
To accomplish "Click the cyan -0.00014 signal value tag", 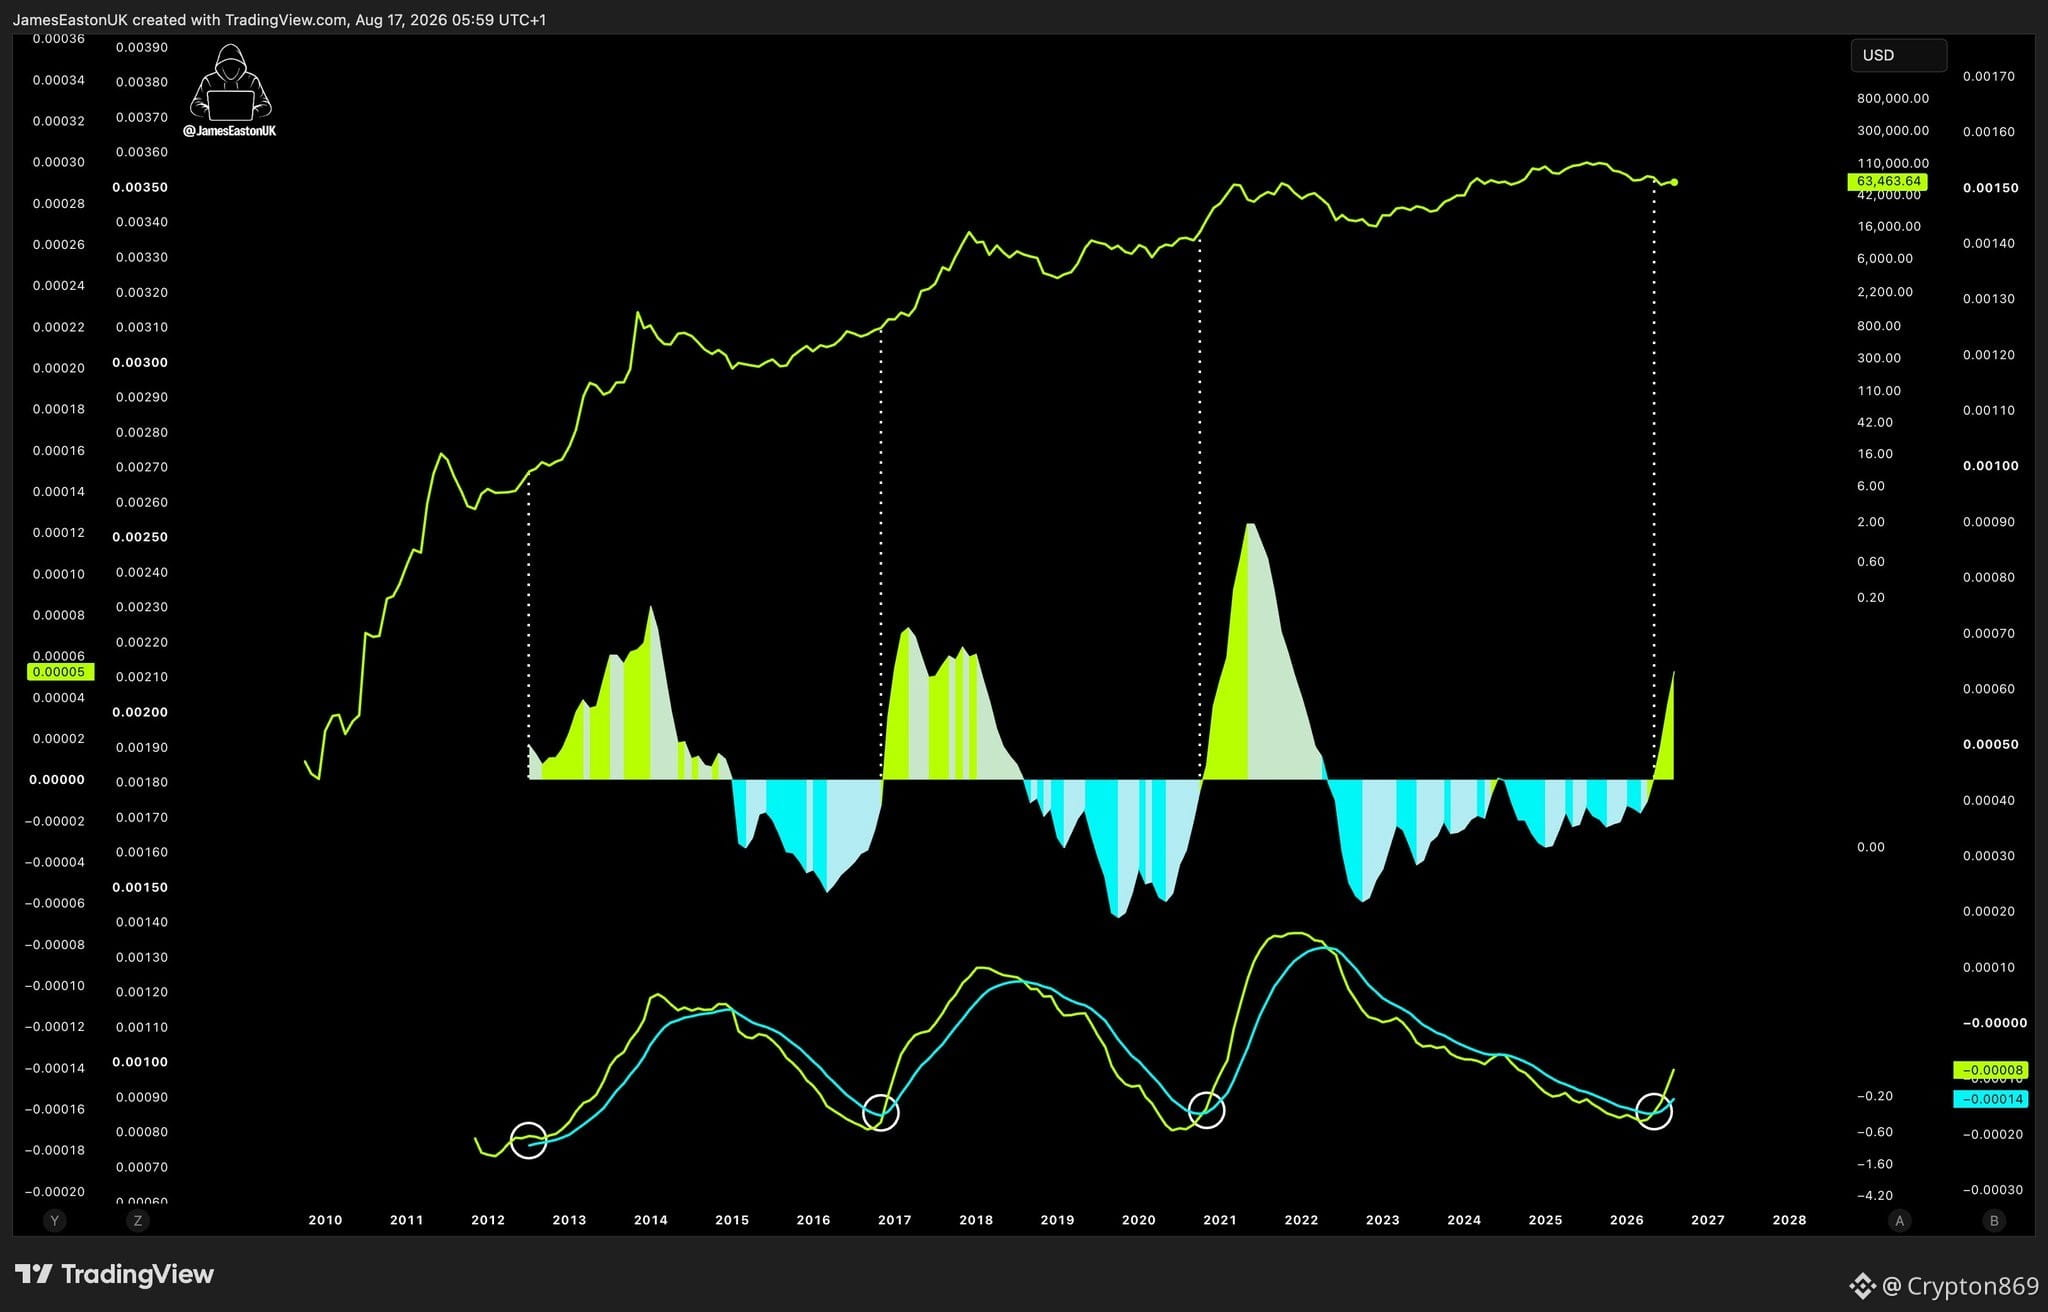I will point(1991,1099).
